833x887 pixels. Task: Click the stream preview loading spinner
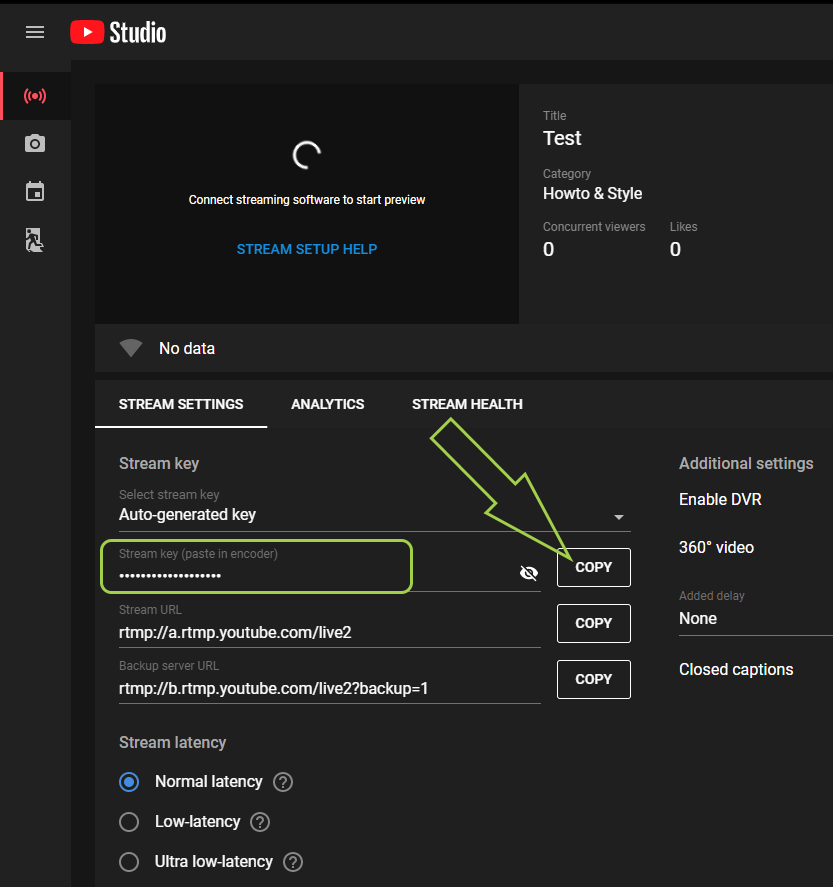point(307,155)
